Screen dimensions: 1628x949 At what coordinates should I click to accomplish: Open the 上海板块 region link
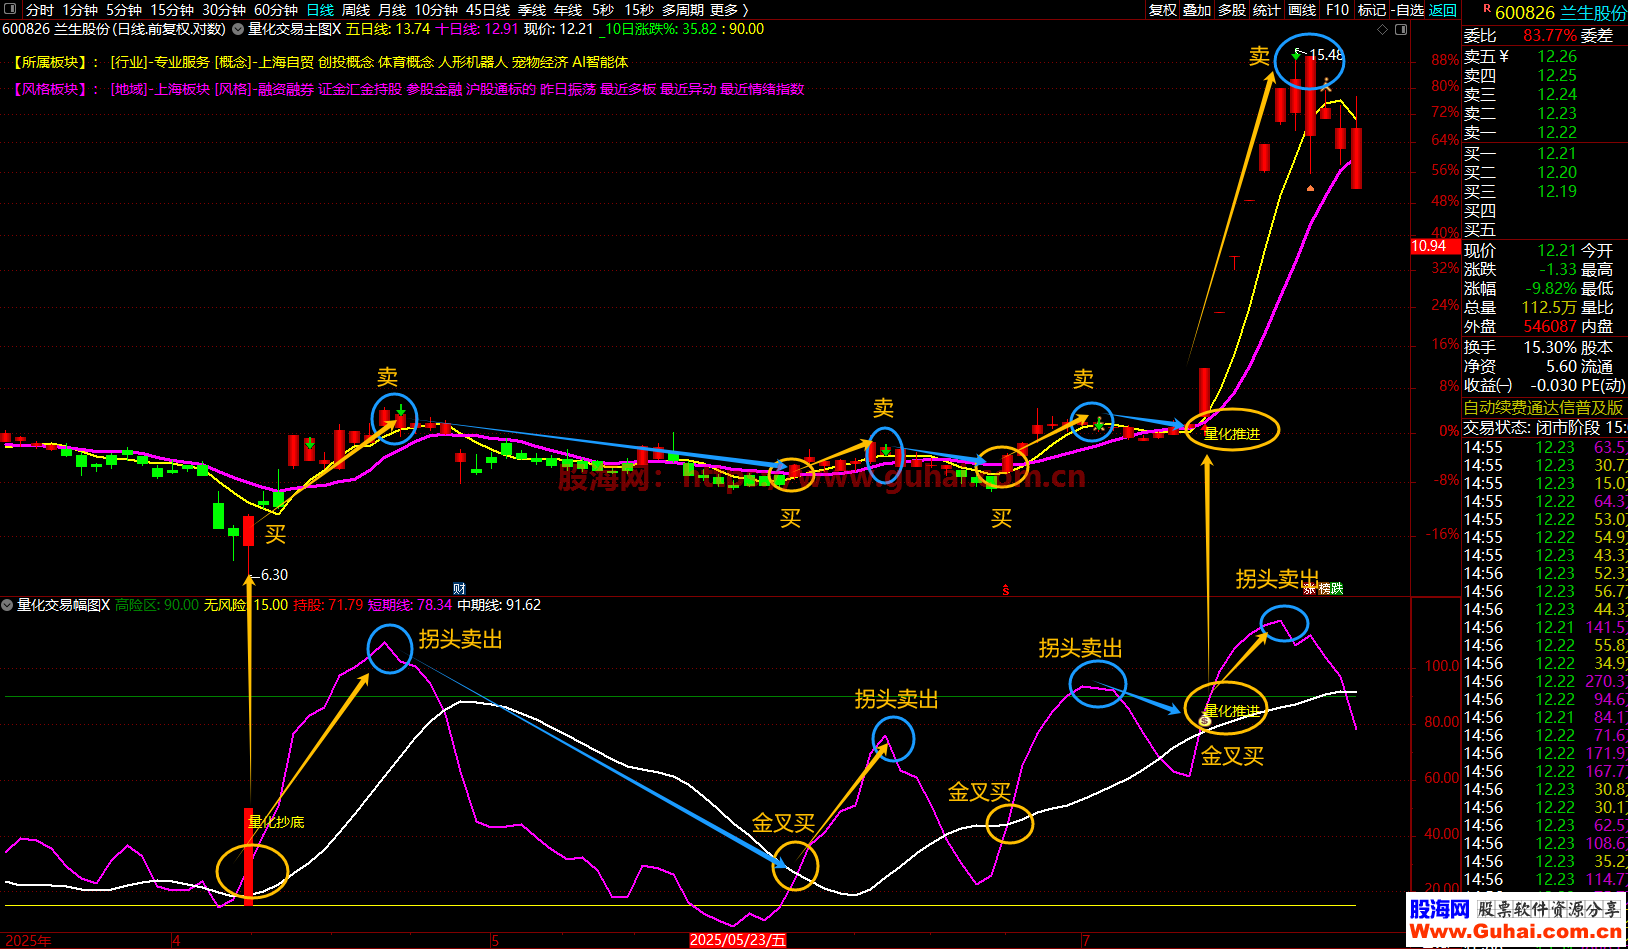[x=182, y=89]
